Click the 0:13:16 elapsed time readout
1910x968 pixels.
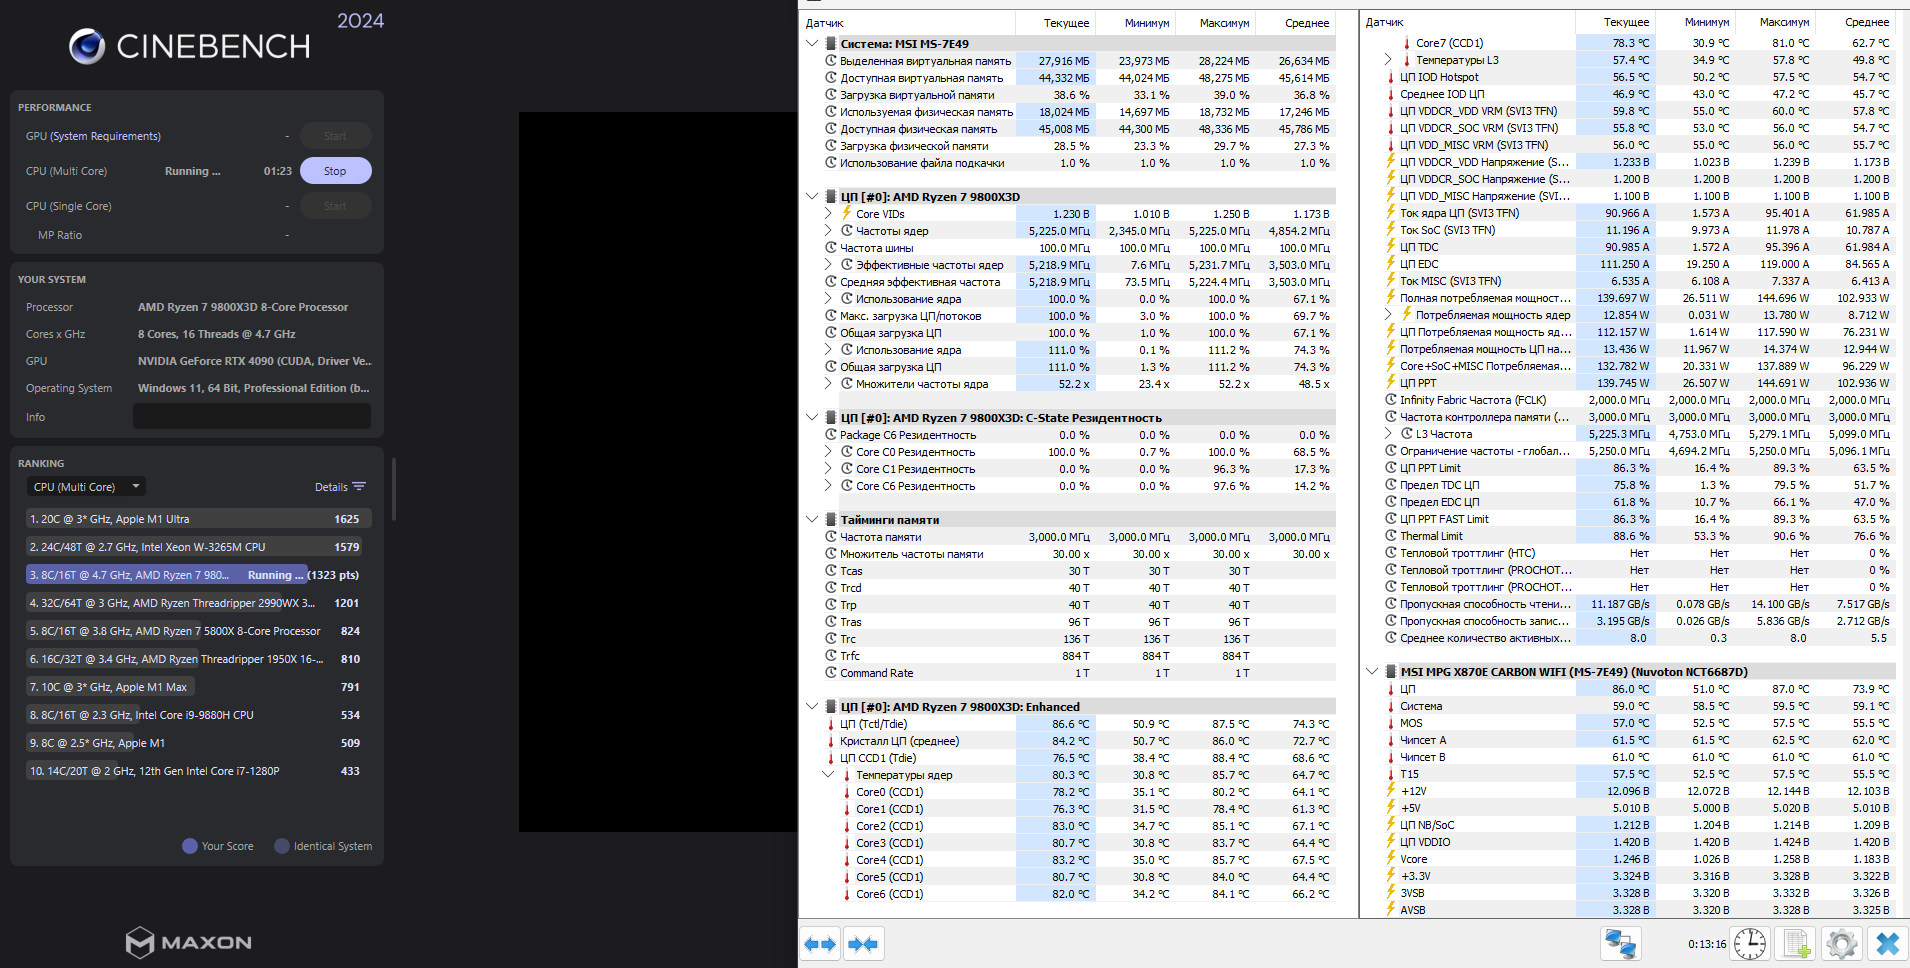click(1707, 944)
